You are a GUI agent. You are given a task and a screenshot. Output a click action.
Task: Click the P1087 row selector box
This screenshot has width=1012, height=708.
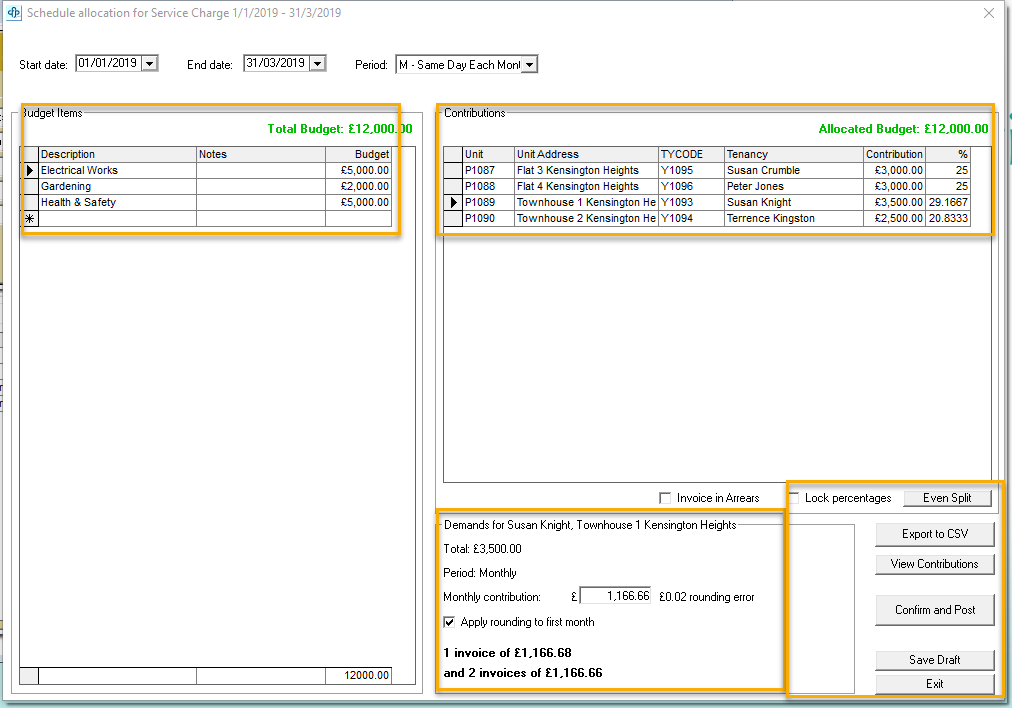453,170
